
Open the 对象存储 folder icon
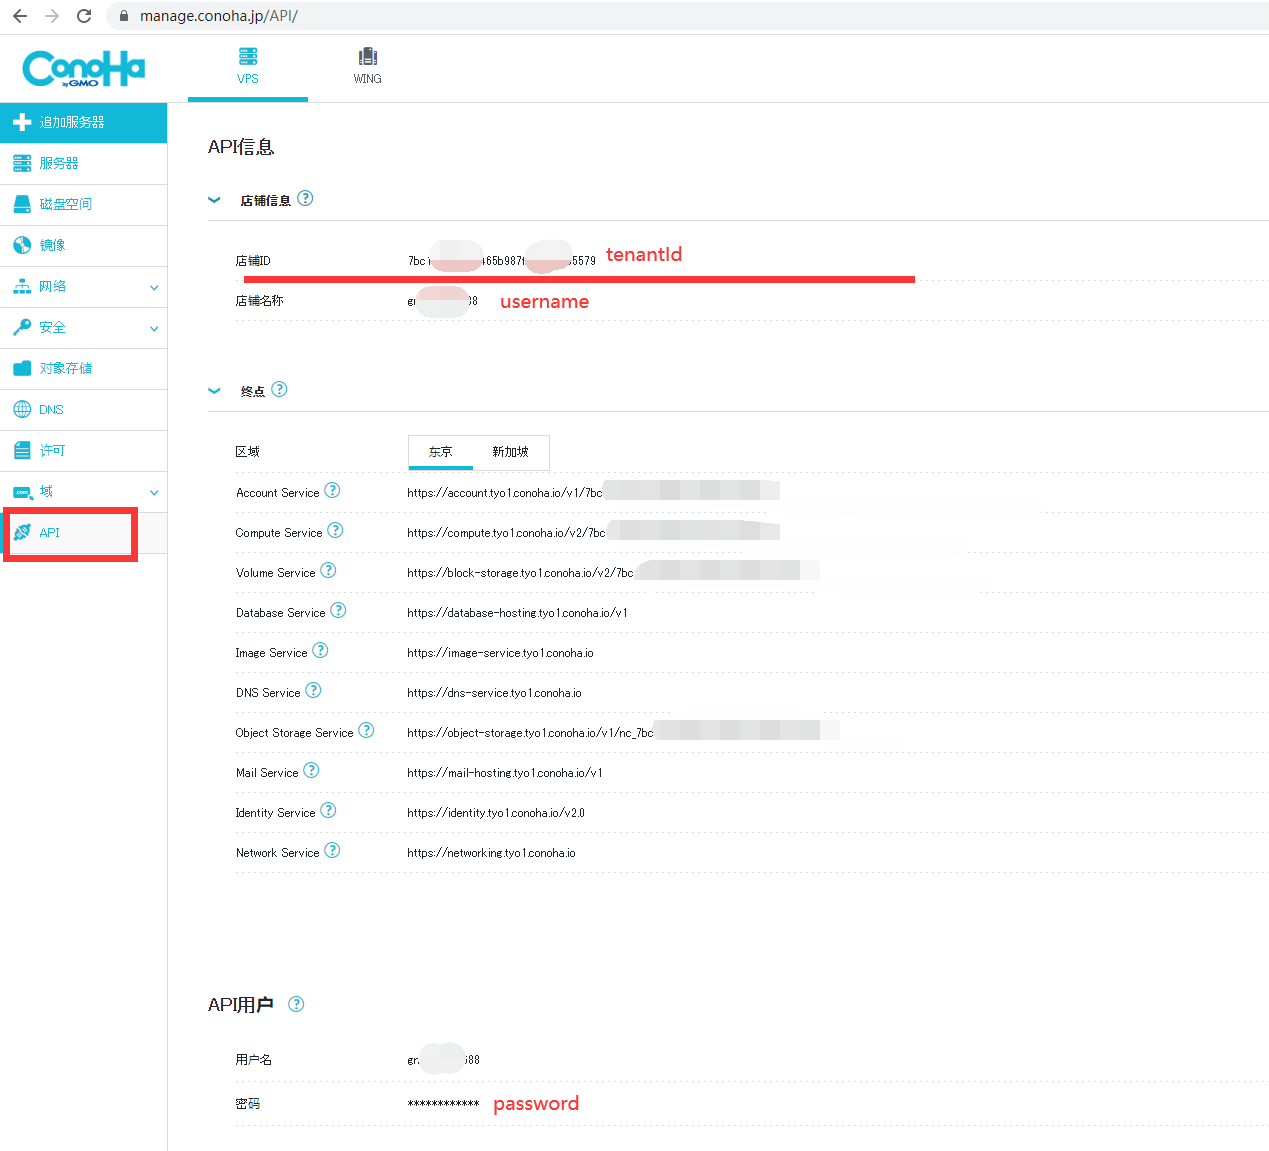pos(22,368)
